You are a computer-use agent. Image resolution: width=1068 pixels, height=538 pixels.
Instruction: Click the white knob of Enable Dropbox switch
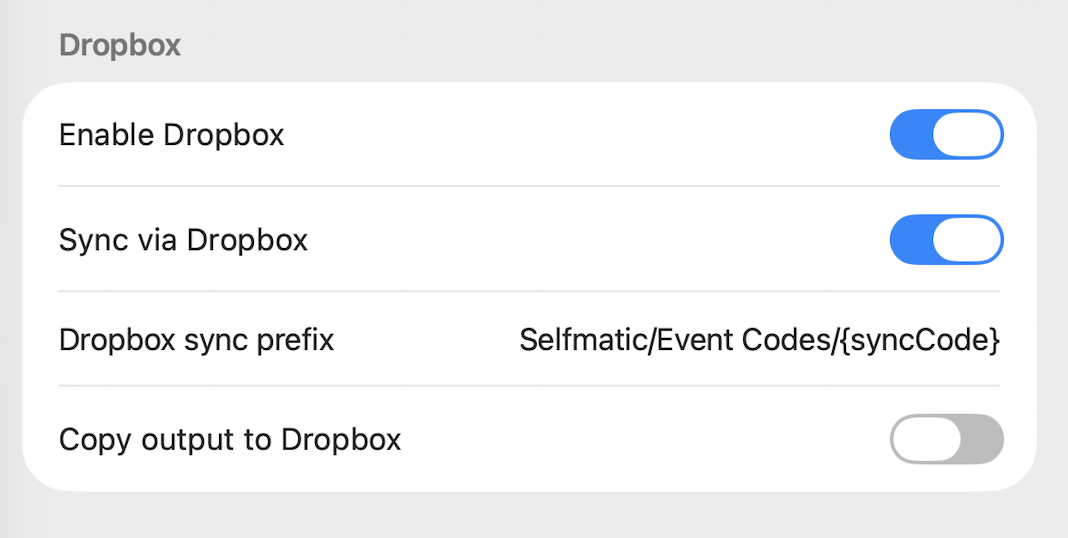(967, 135)
